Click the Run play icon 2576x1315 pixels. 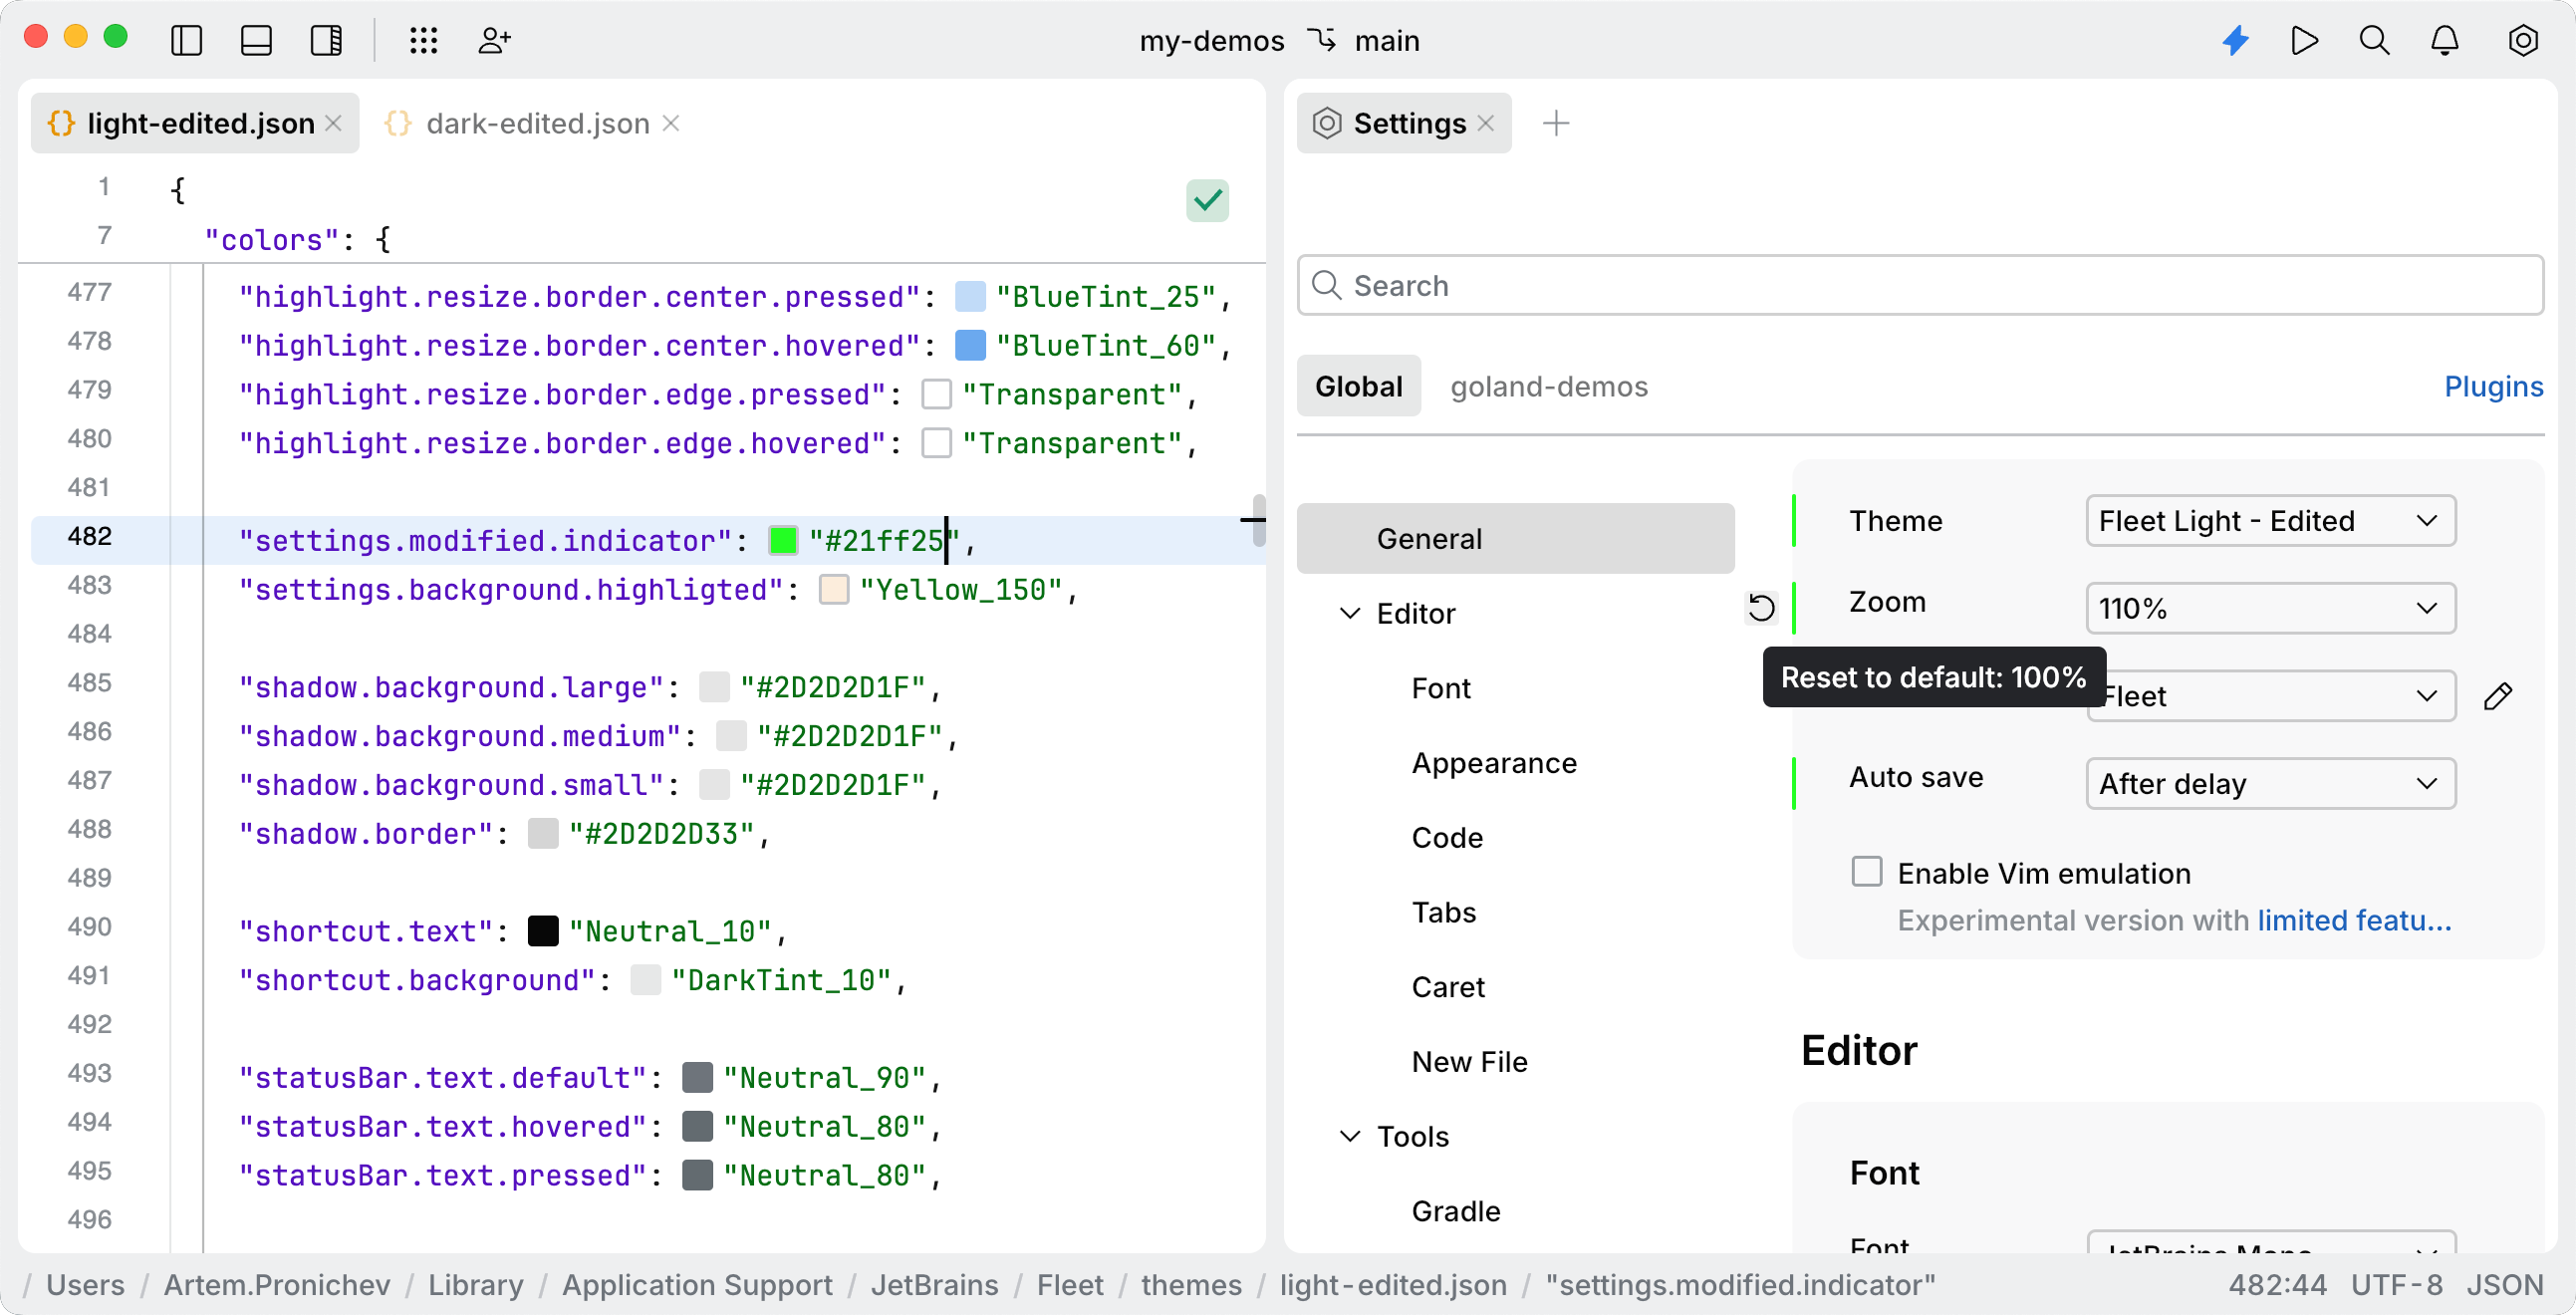pyautogui.click(x=2305, y=41)
